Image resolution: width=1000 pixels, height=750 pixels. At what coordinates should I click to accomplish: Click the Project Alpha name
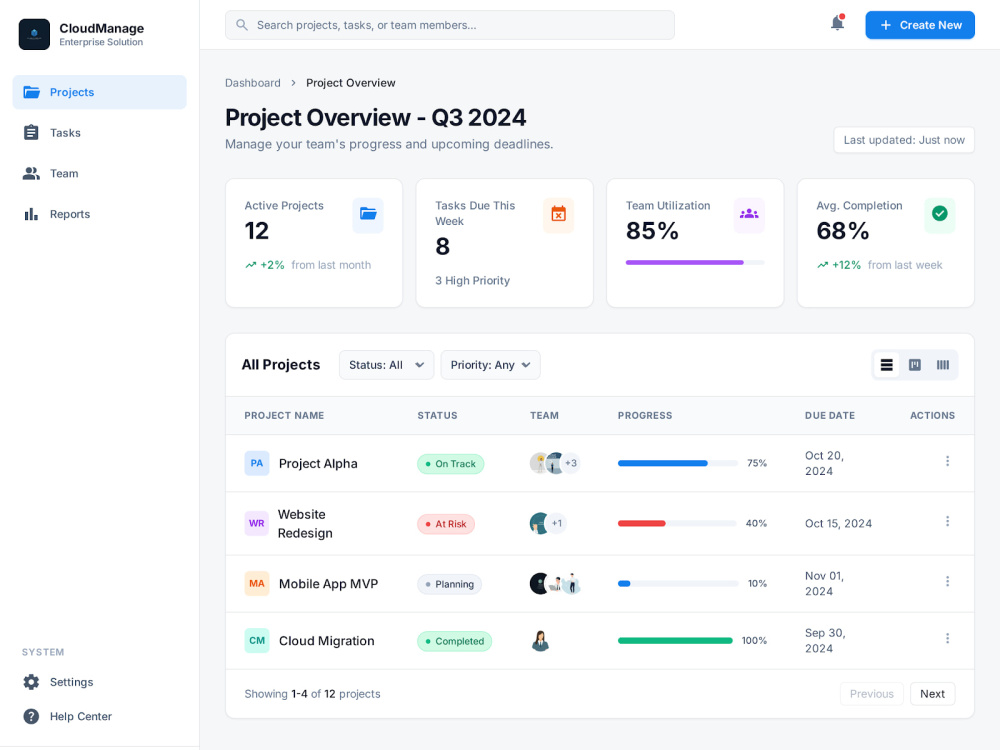point(318,464)
